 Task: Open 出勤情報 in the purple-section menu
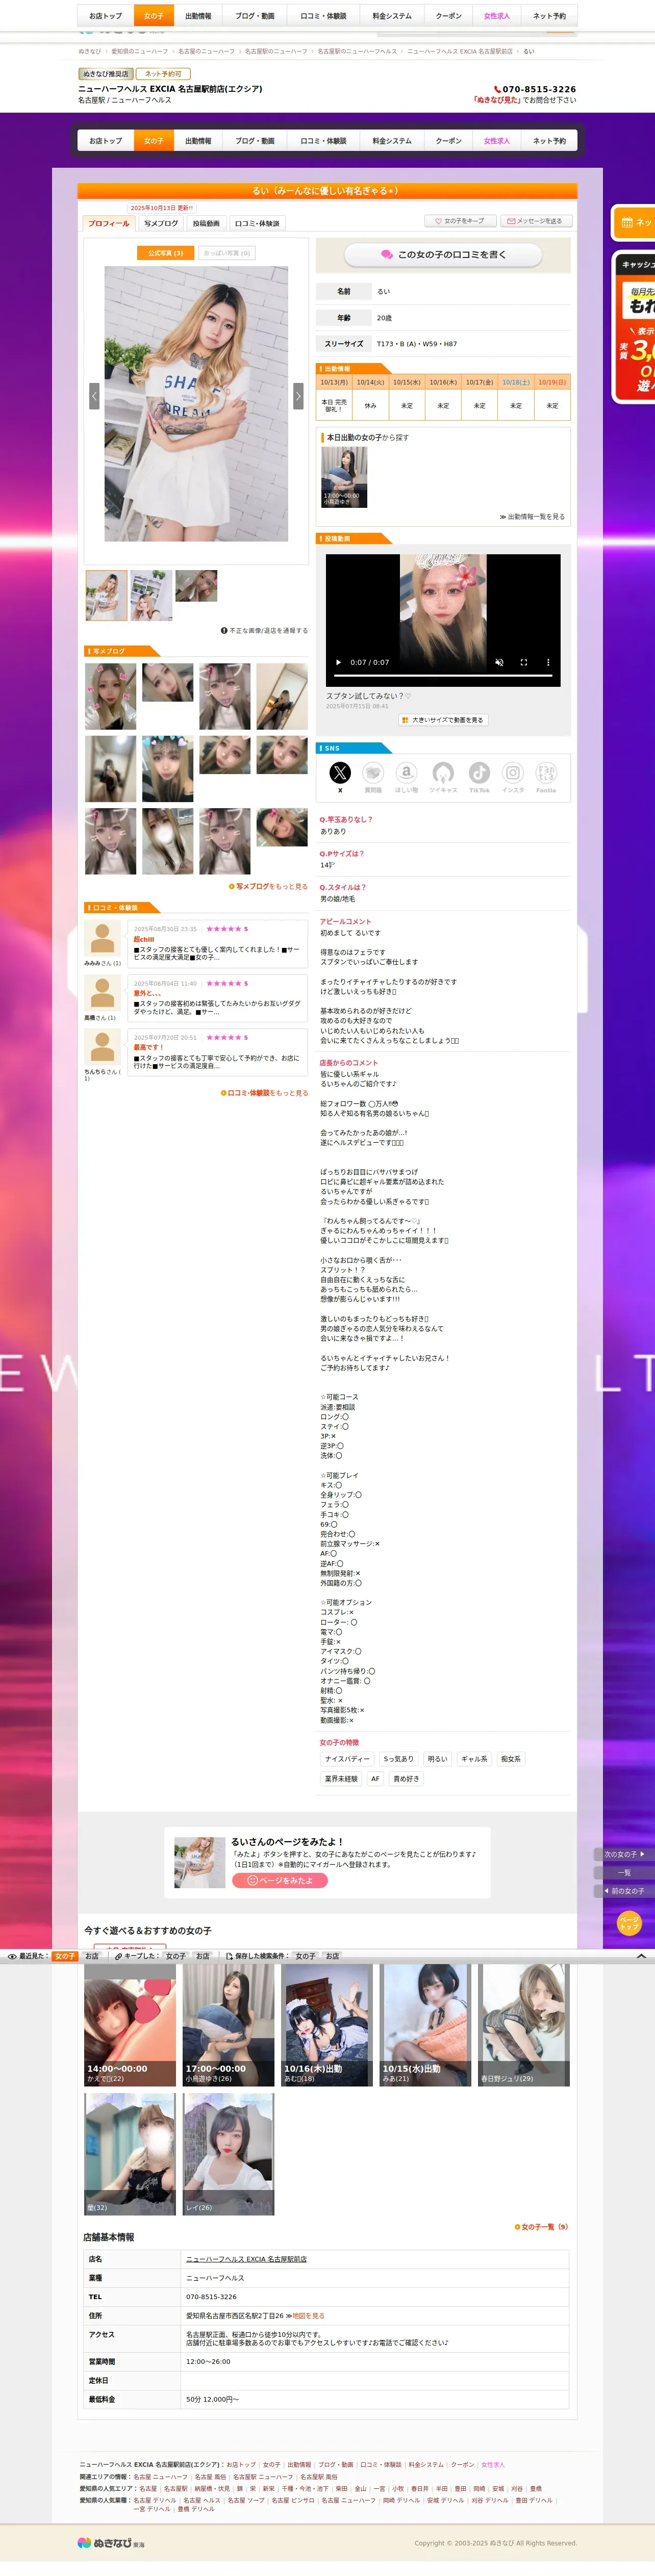[198, 141]
